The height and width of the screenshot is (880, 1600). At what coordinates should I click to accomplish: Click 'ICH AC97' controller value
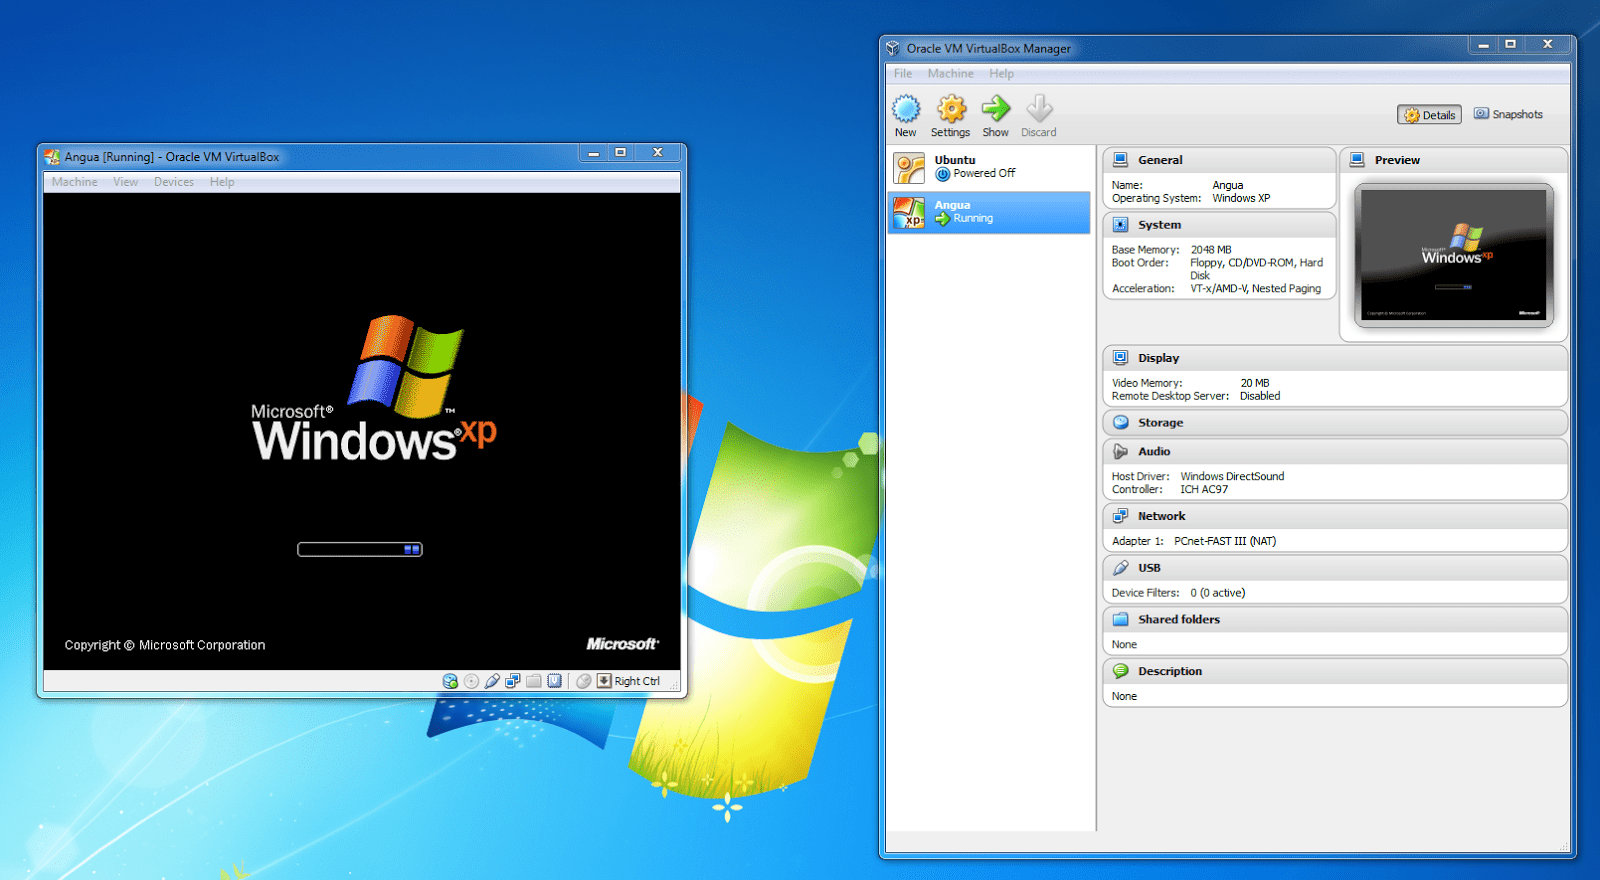coord(1204,489)
